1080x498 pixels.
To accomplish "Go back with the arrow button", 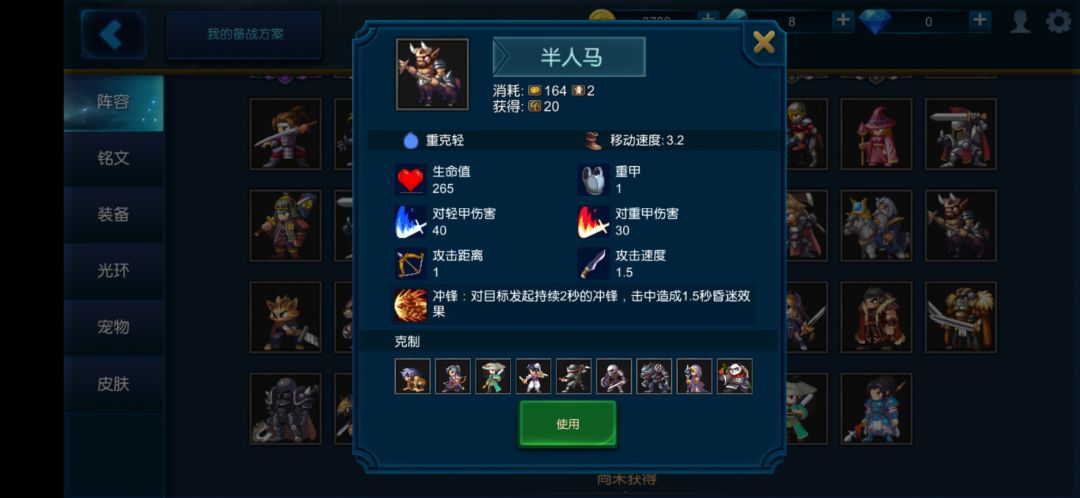I will [112, 34].
